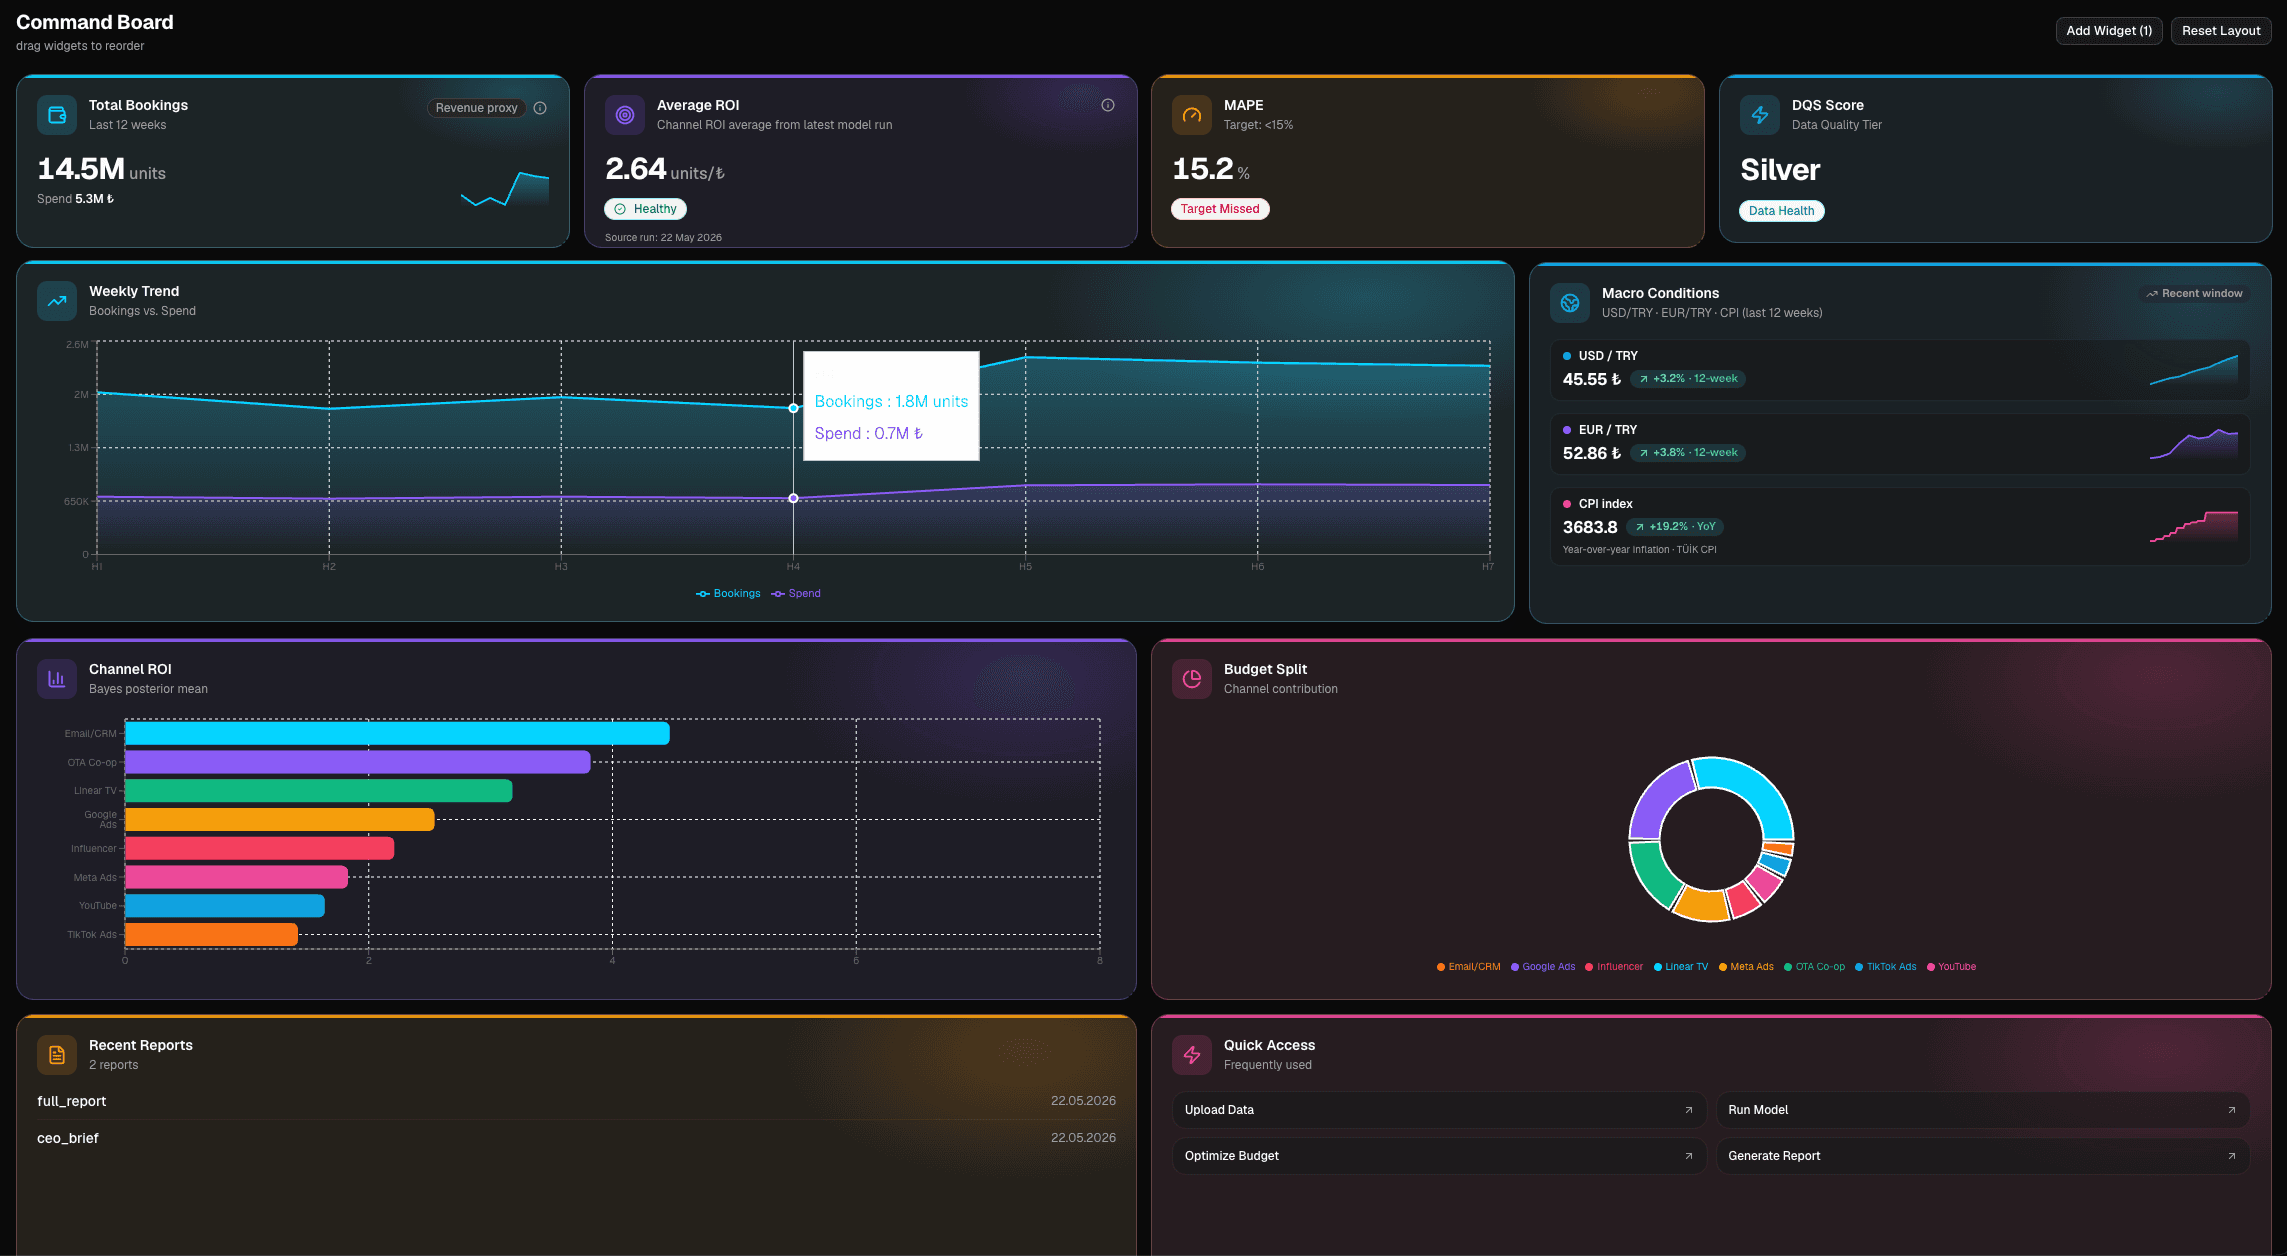Click the Email/CRM bar in Channel ROI
This screenshot has width=2287, height=1256.
(x=397, y=734)
